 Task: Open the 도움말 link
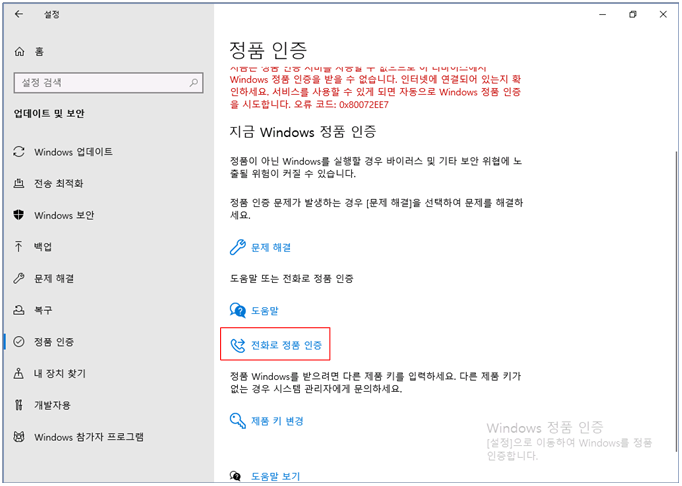click(264, 311)
